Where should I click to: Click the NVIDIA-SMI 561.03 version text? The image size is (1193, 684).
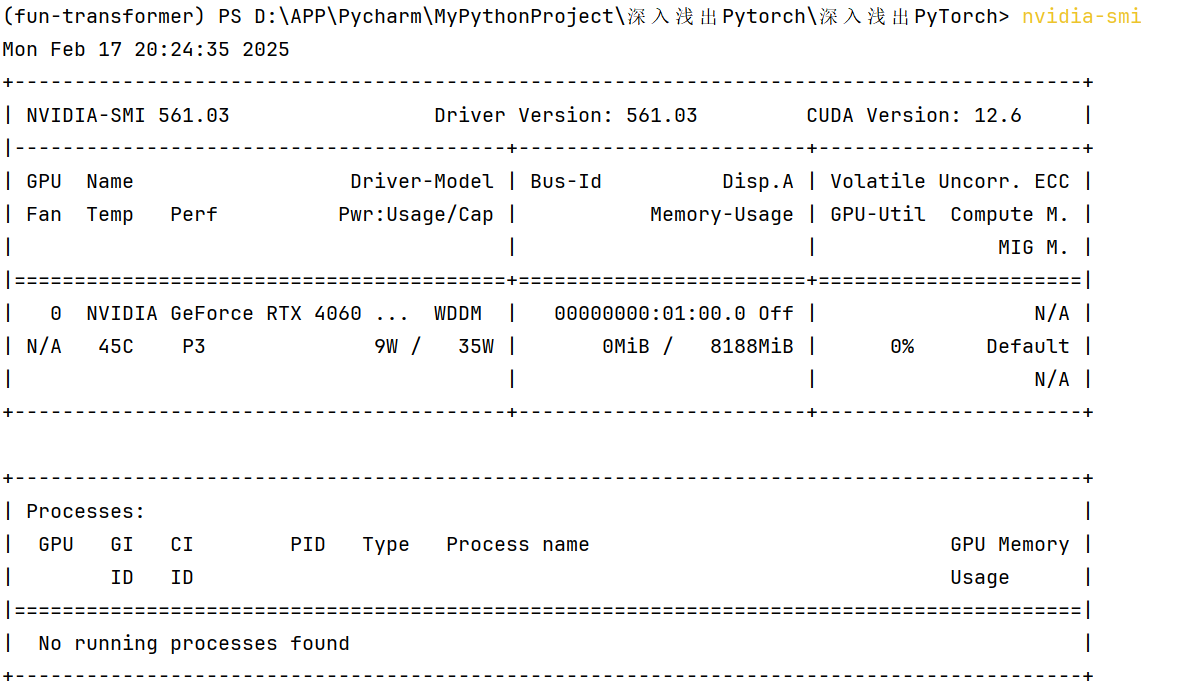click(x=128, y=116)
